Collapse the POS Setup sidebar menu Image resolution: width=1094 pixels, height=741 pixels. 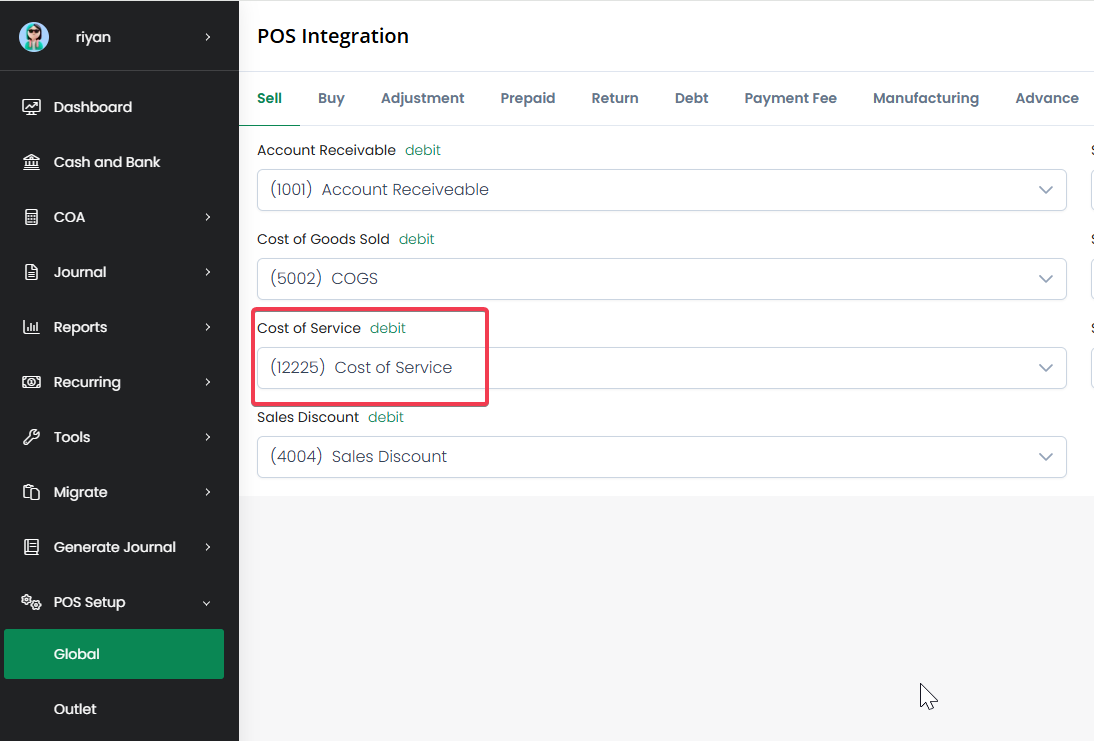tap(207, 603)
